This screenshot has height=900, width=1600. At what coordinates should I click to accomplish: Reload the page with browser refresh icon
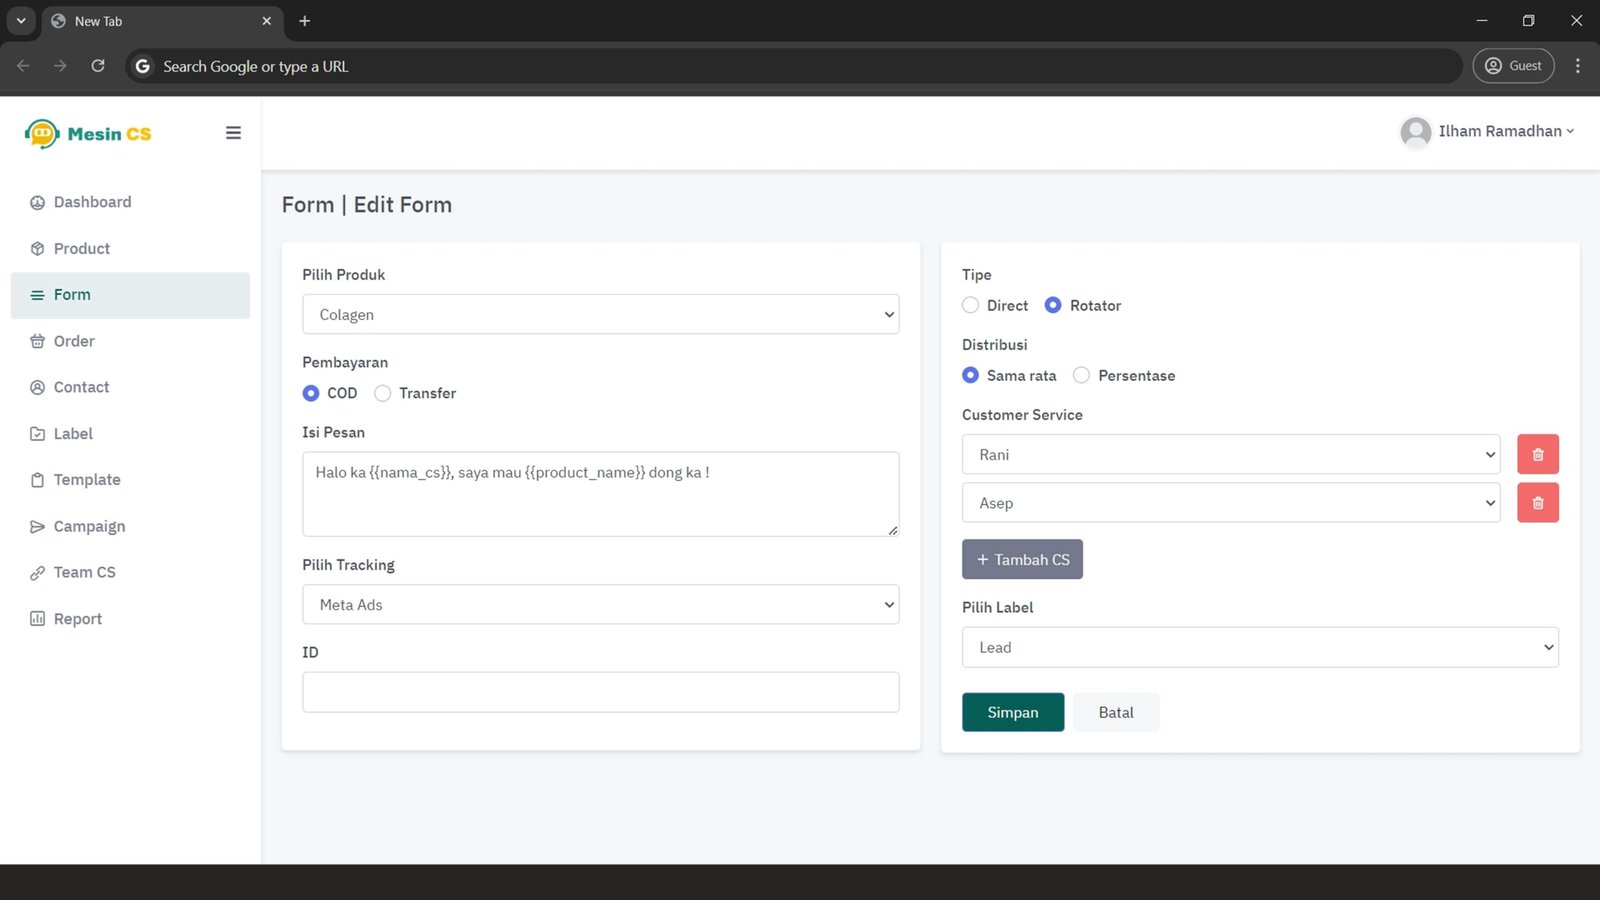tap(98, 66)
